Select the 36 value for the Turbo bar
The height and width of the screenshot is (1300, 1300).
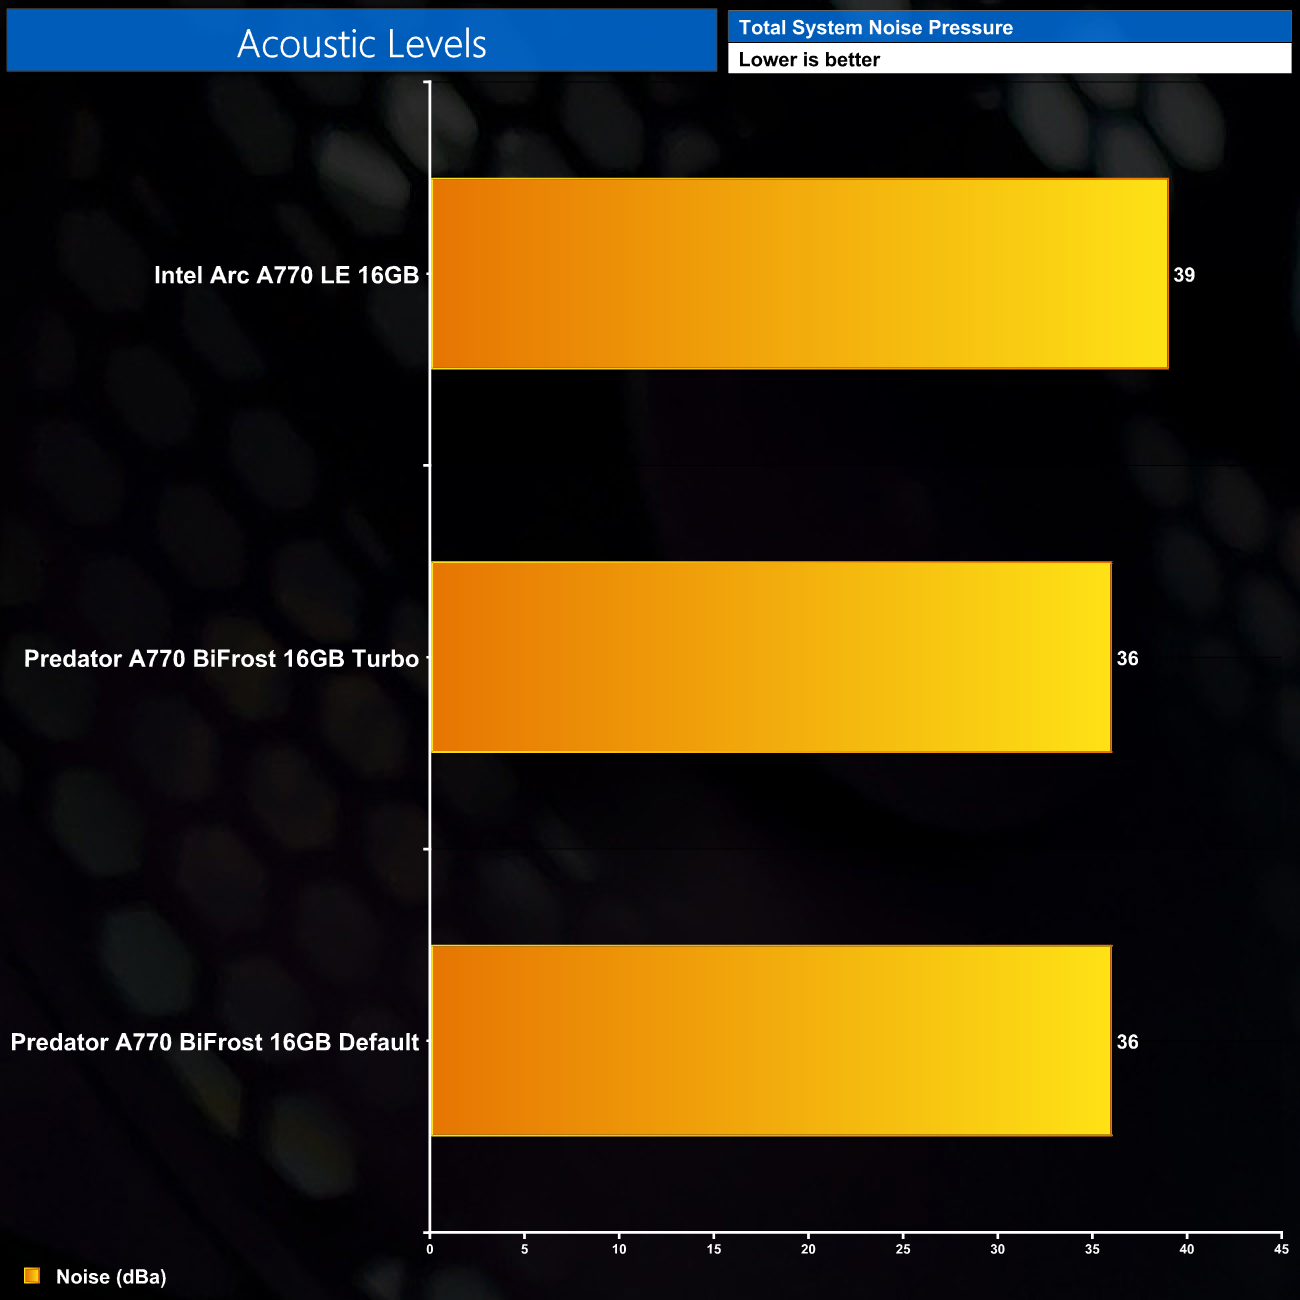[x=1127, y=658]
